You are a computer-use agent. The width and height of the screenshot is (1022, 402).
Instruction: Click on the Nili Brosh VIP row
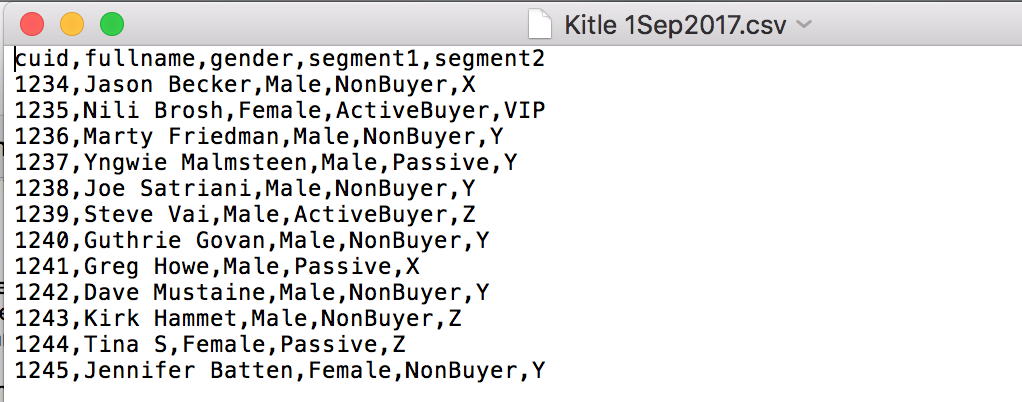tap(280, 111)
